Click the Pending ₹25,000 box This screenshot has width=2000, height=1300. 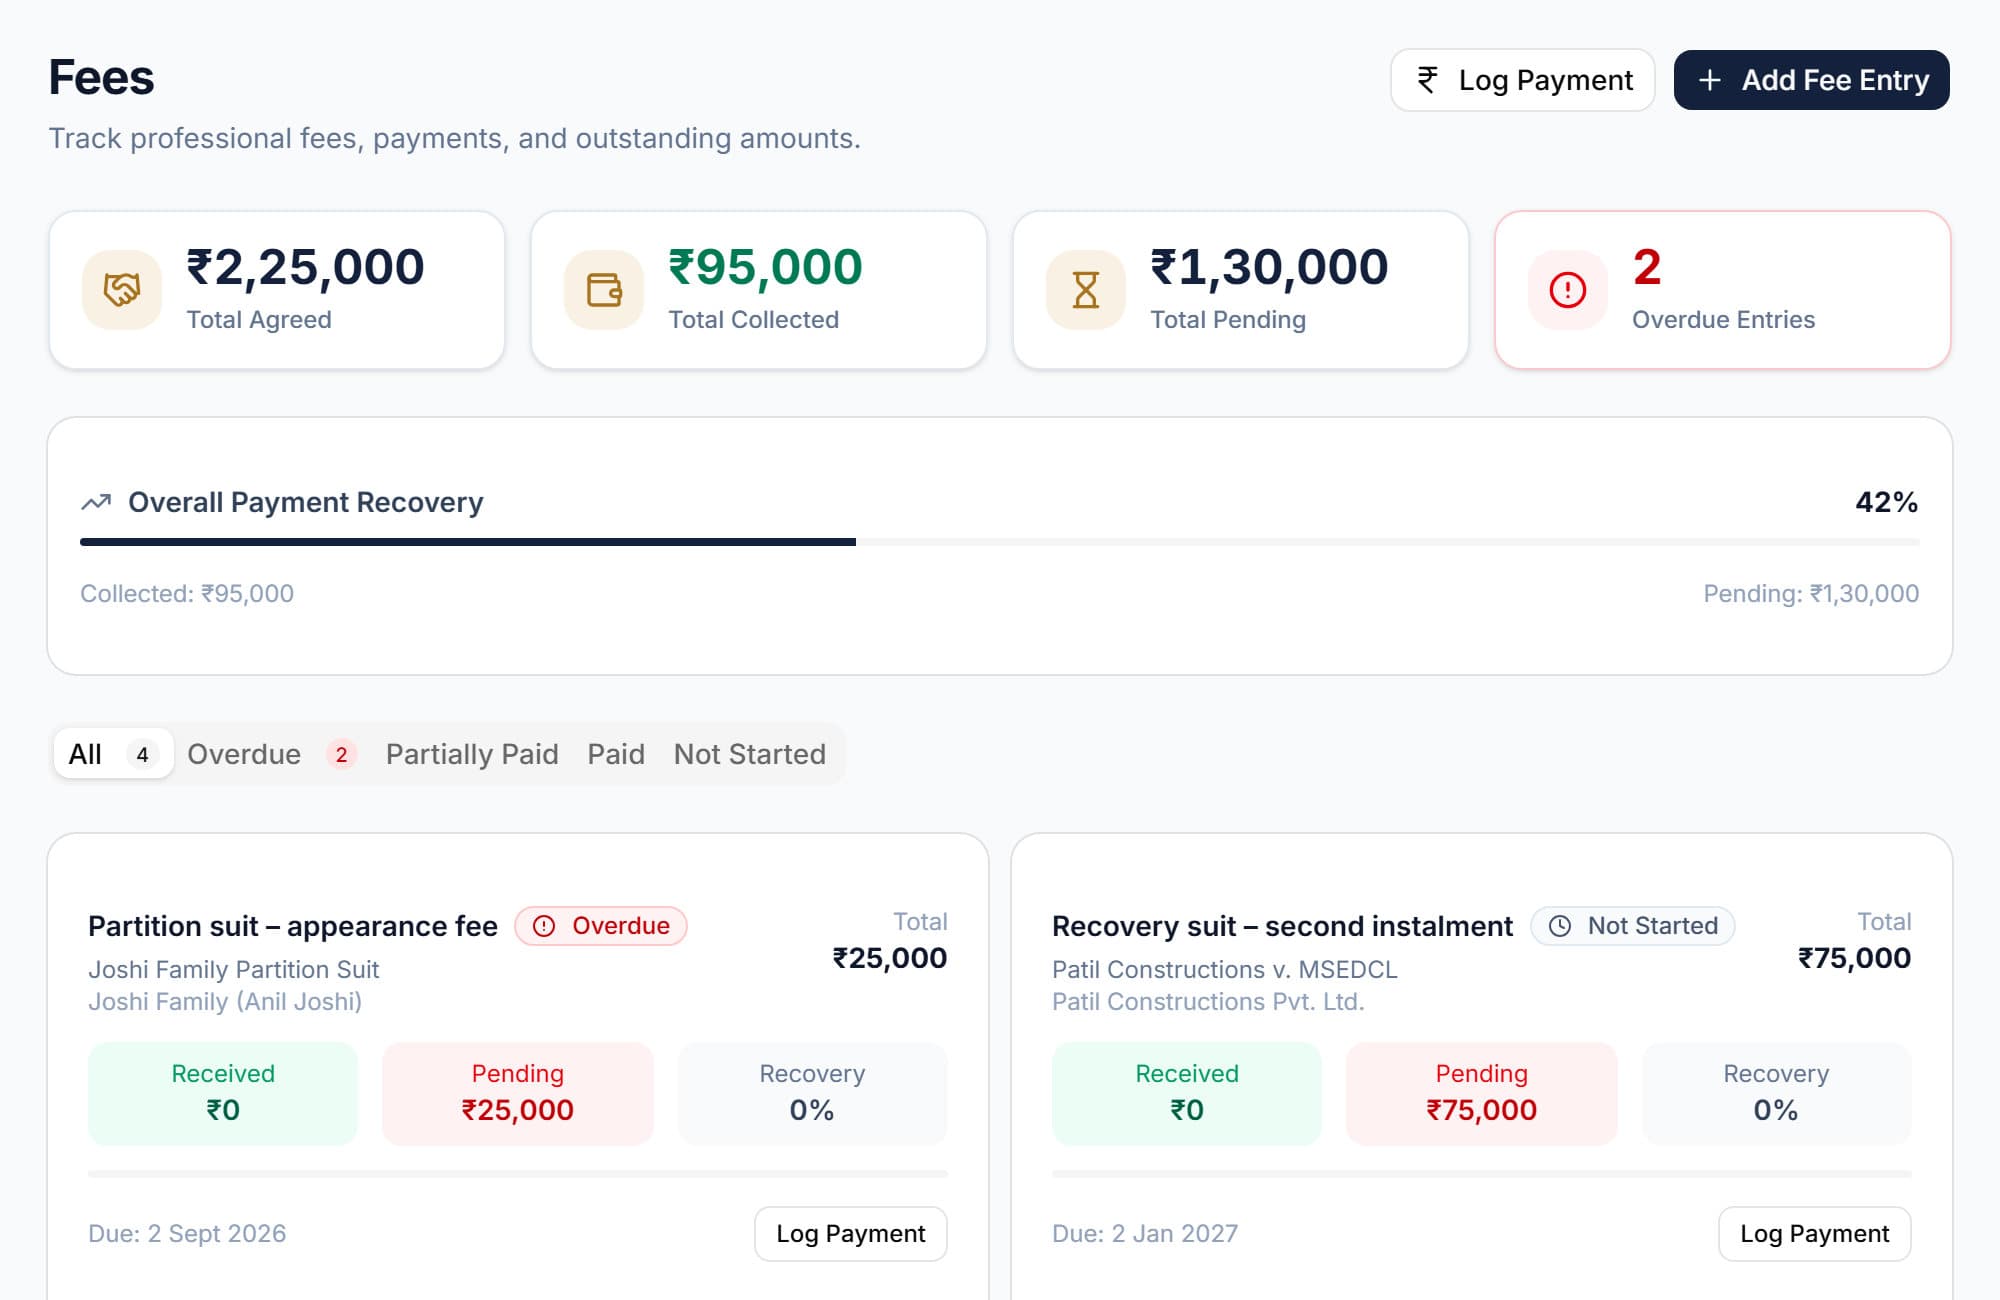[x=518, y=1094]
